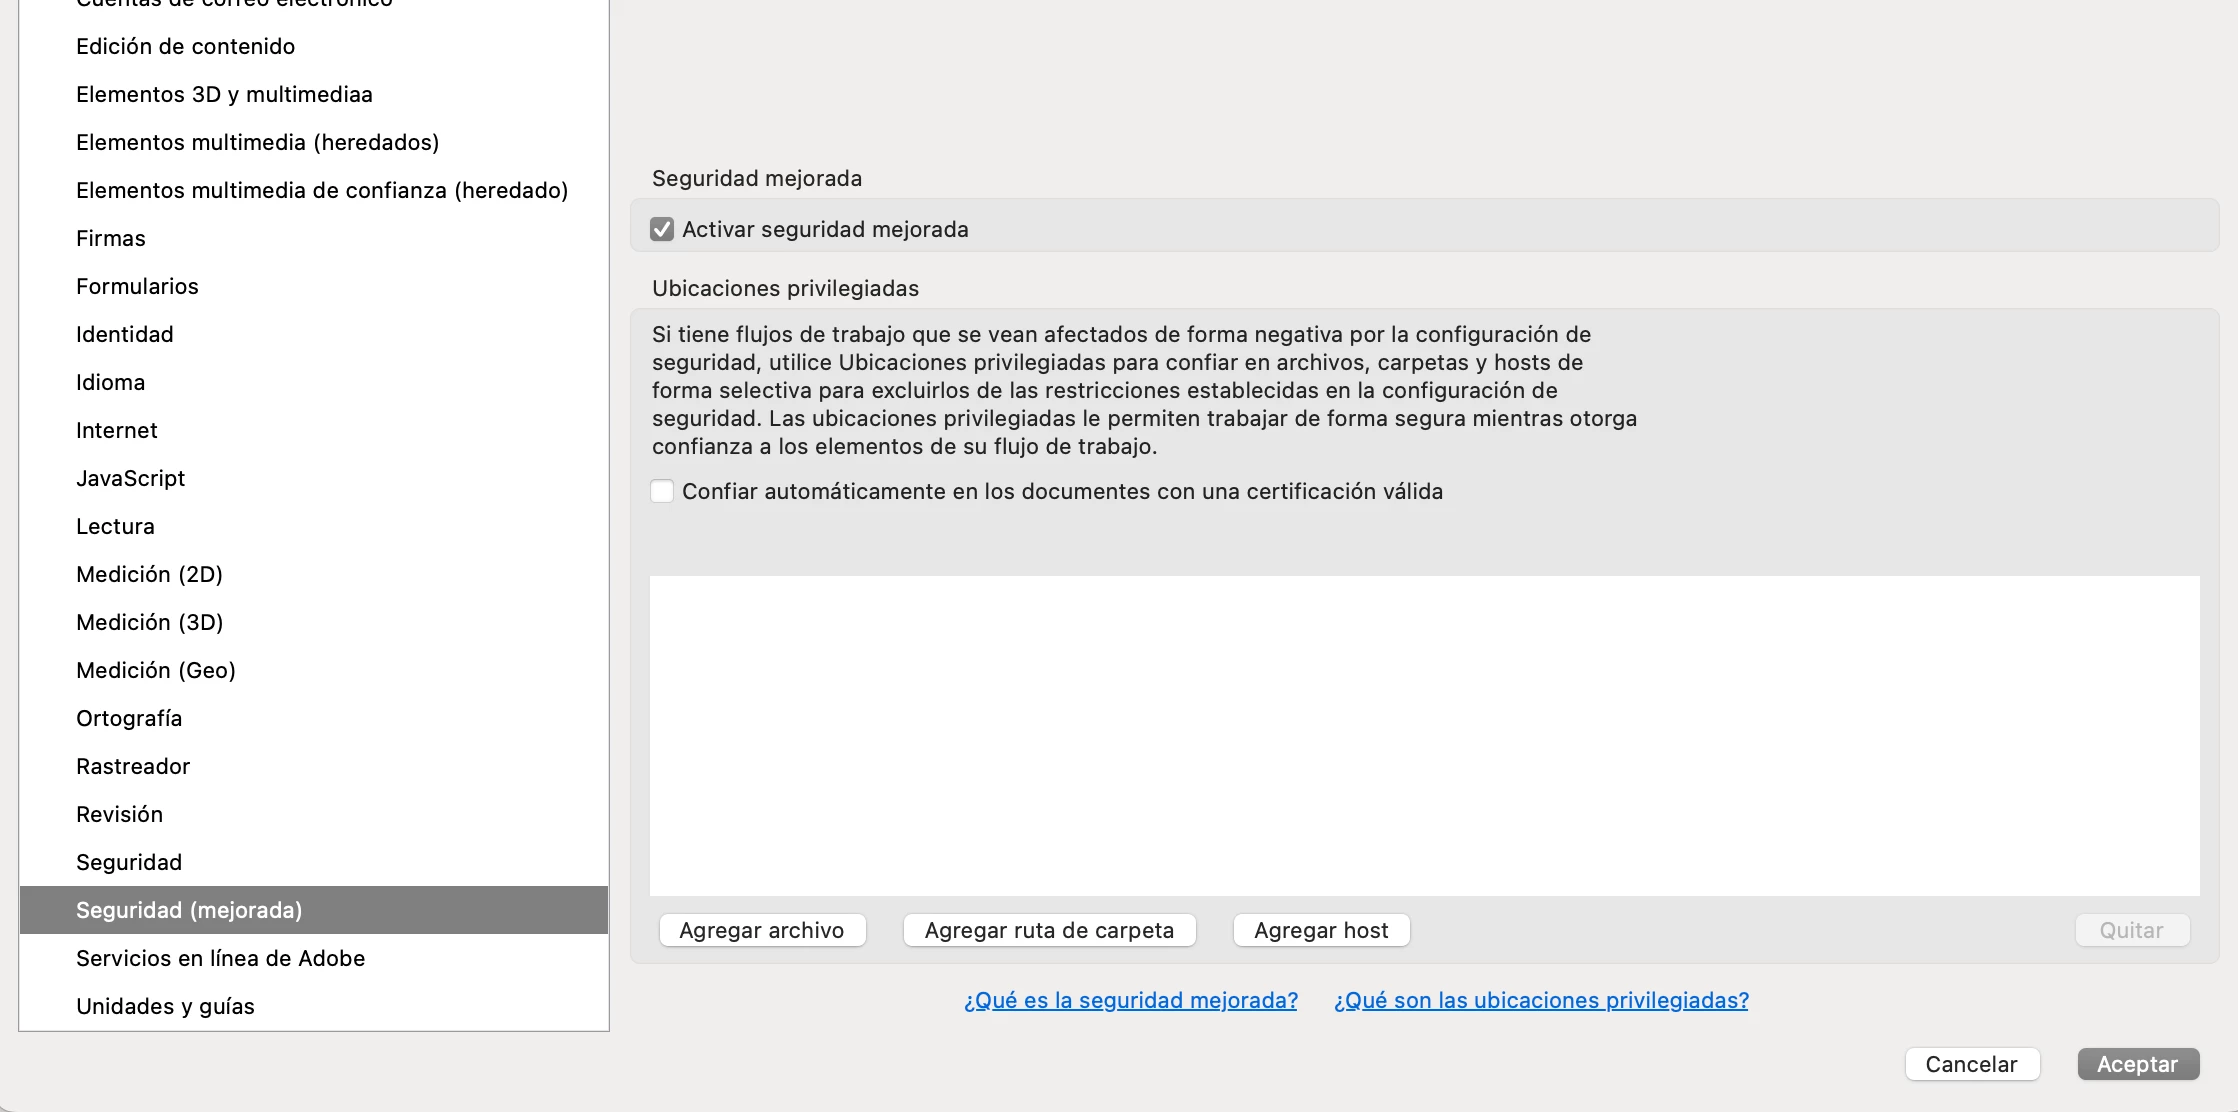2238x1112 pixels.
Task: Select Elementos 3D y multimedia category
Action: pos(224,94)
